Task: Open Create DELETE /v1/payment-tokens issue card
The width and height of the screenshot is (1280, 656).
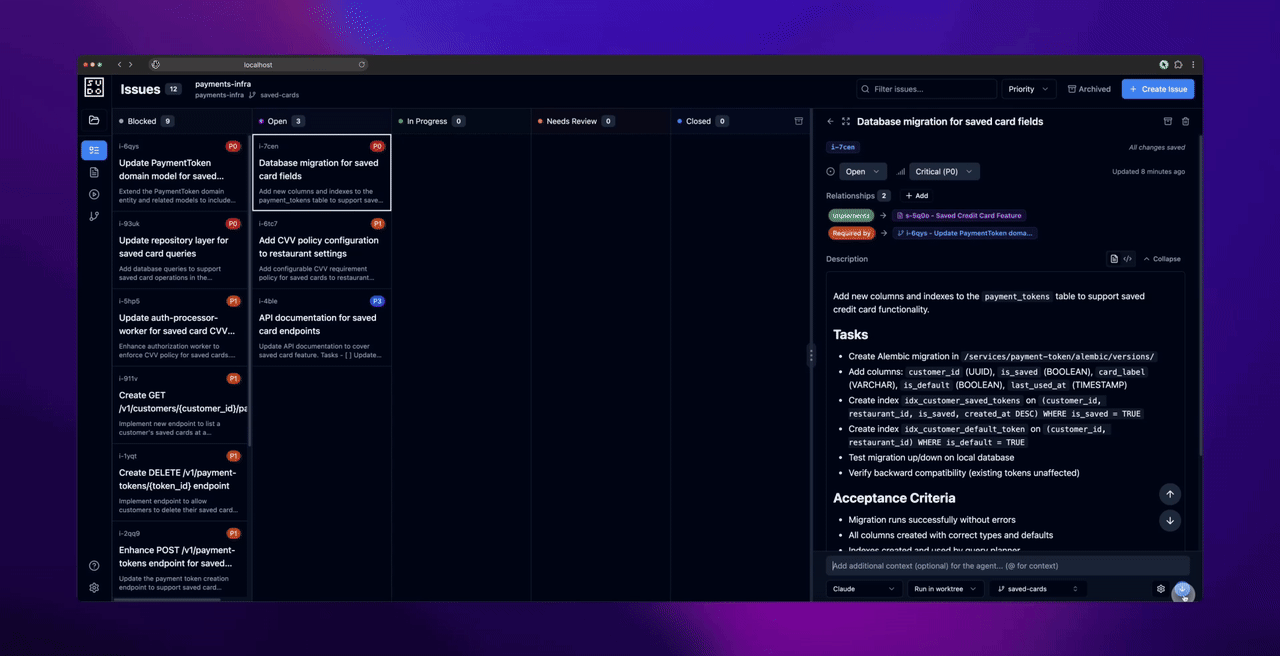Action: click(180, 482)
